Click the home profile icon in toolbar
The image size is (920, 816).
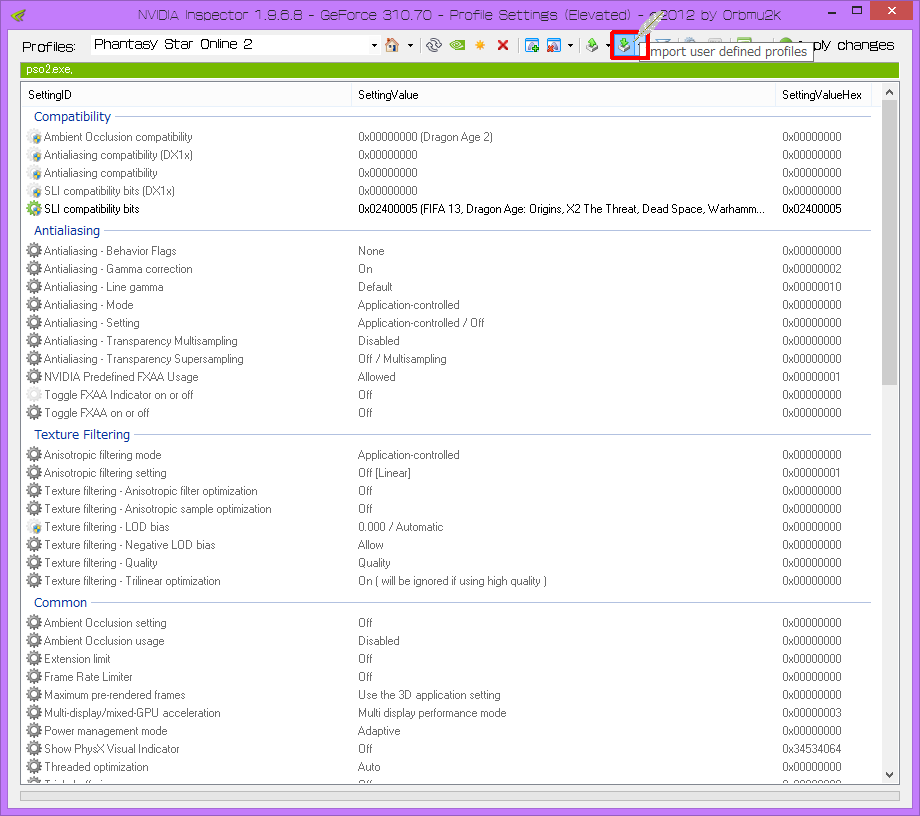tap(392, 45)
